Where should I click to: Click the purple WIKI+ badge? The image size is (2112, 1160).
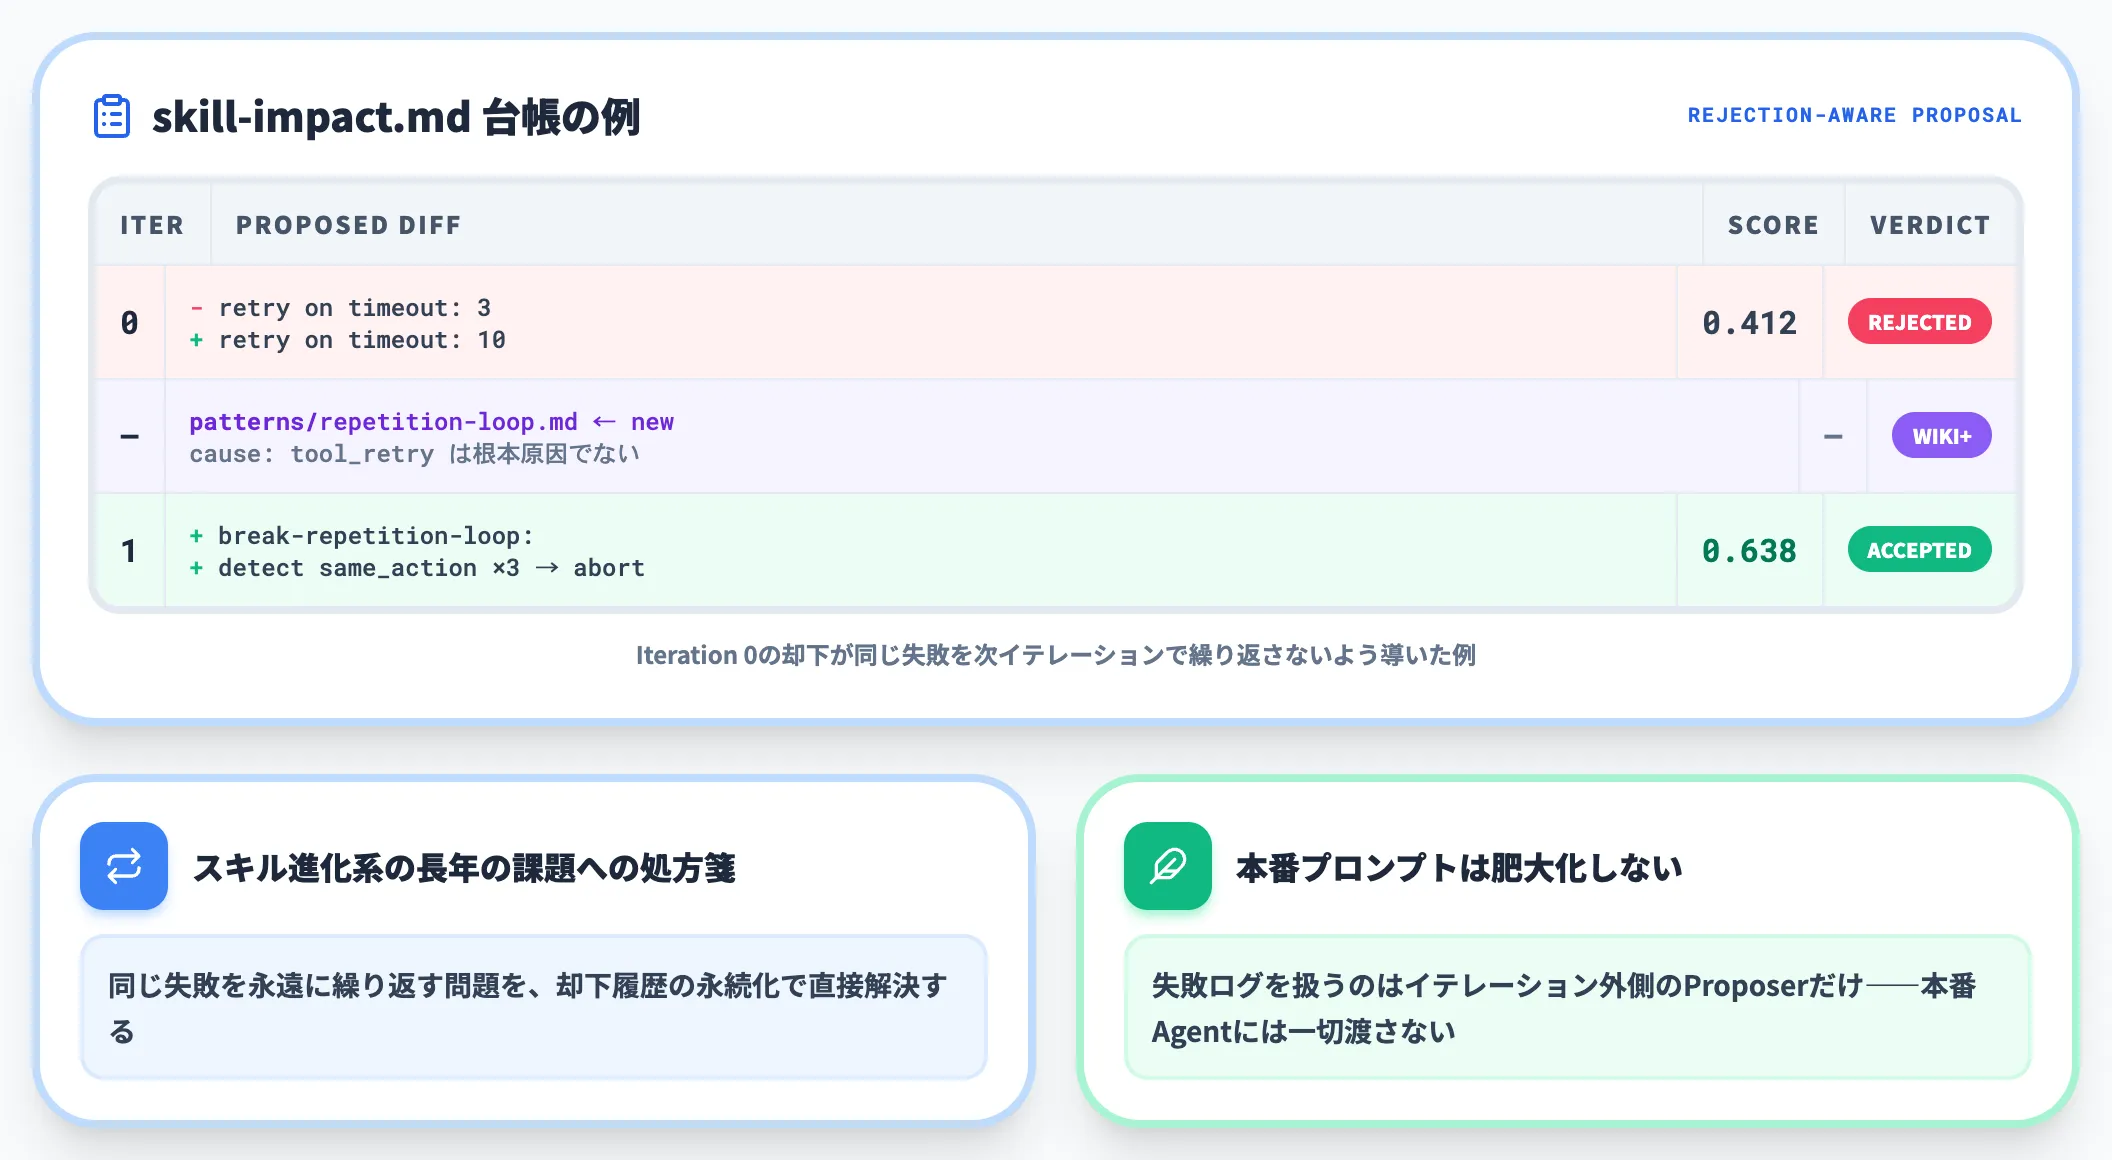pos(1941,436)
